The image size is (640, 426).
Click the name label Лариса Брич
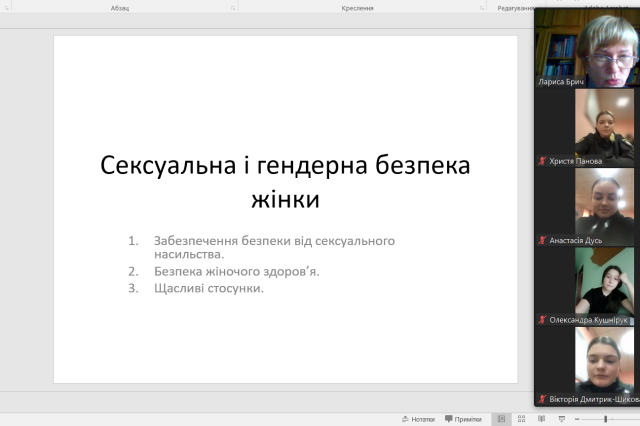[561, 82]
